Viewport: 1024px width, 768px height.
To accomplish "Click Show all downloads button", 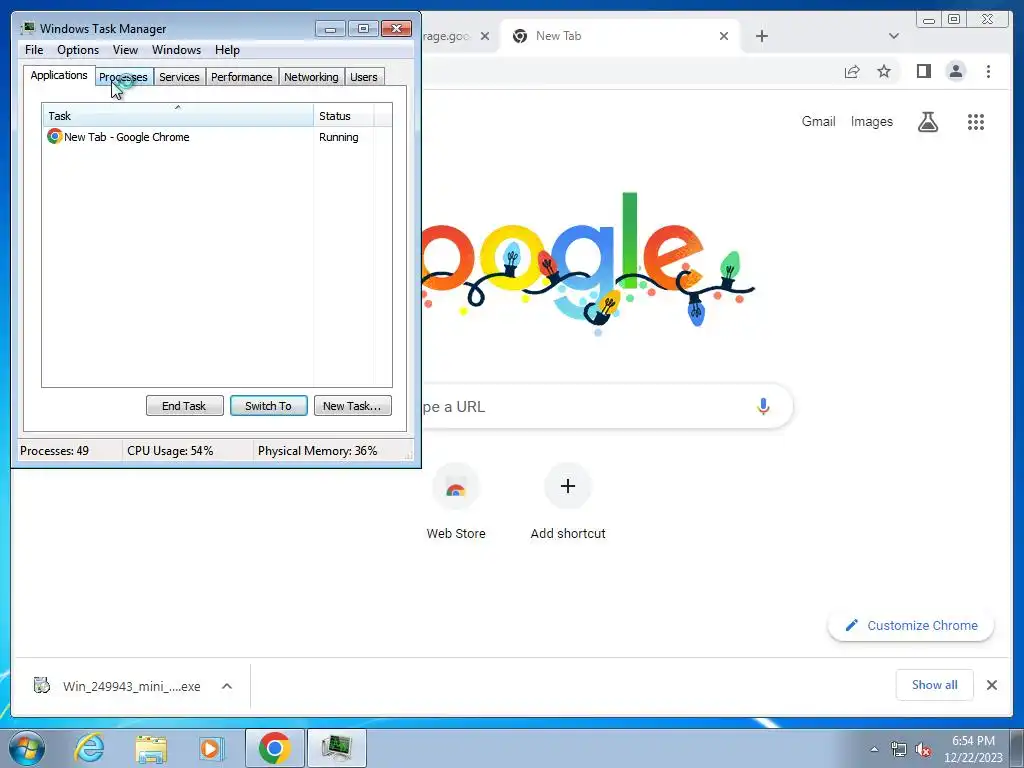I will 935,685.
